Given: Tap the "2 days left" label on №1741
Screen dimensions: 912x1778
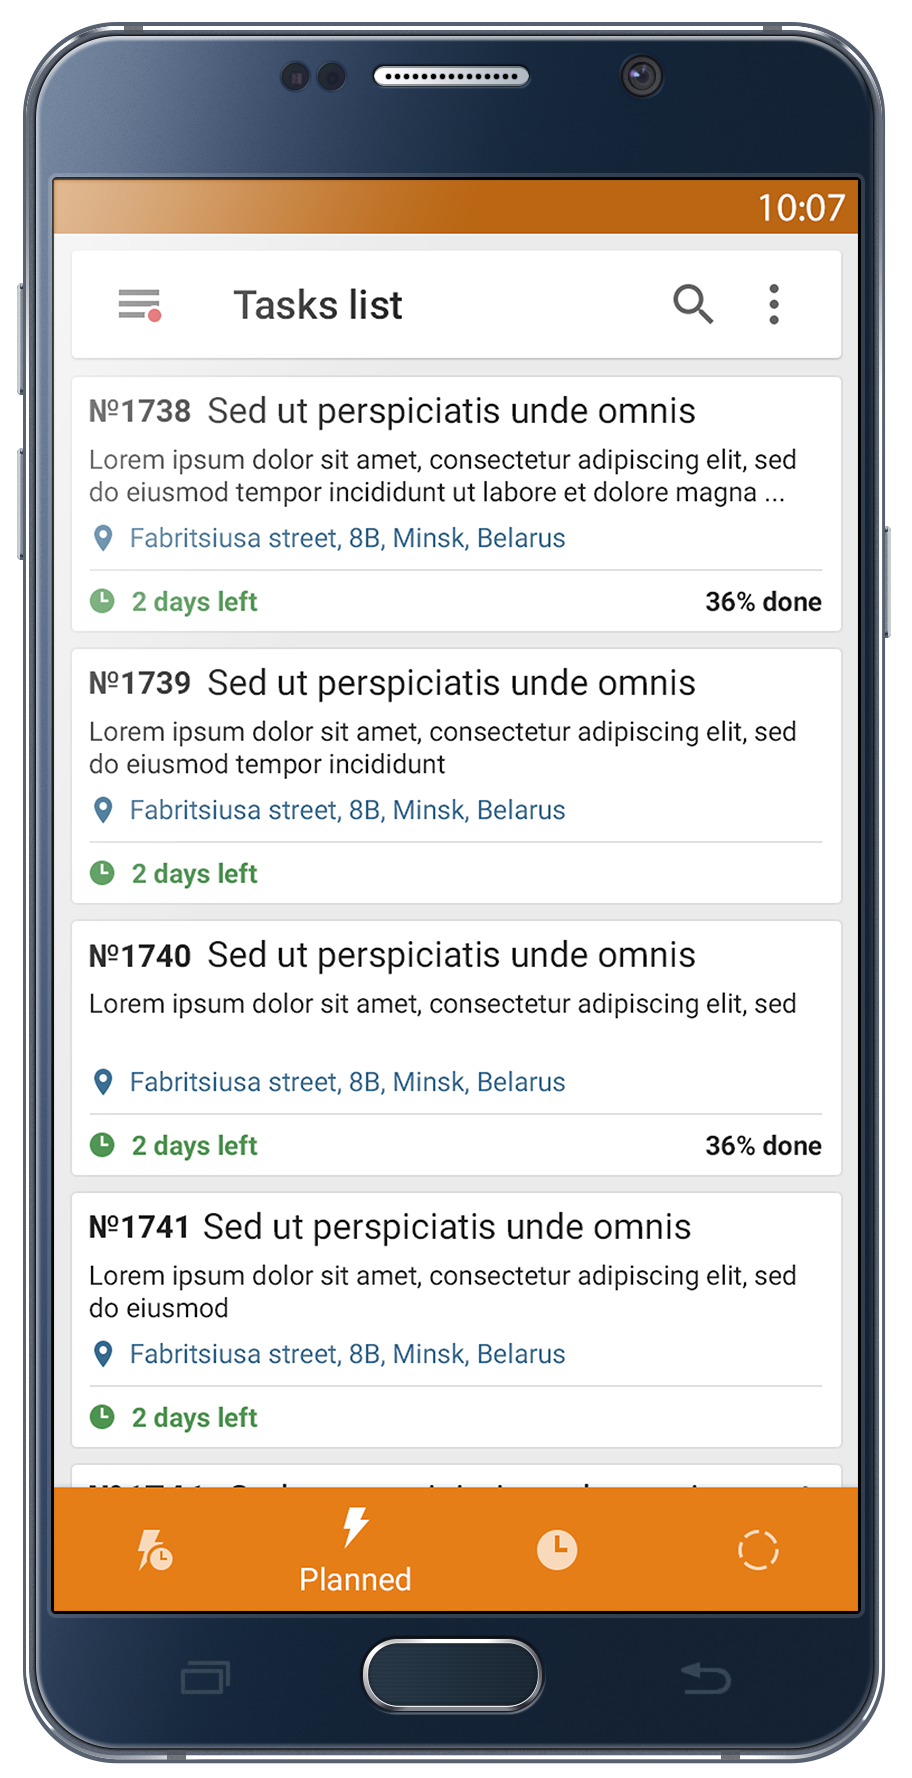Looking at the screenshot, I should (194, 1416).
